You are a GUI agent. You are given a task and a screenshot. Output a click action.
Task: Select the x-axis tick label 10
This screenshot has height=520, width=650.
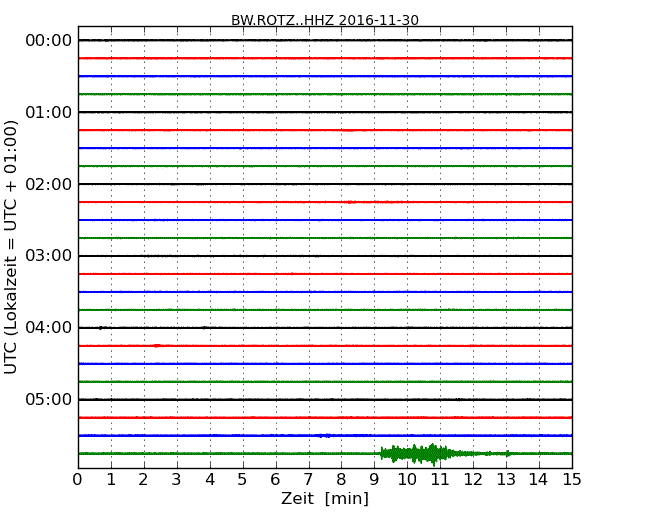coord(407,480)
